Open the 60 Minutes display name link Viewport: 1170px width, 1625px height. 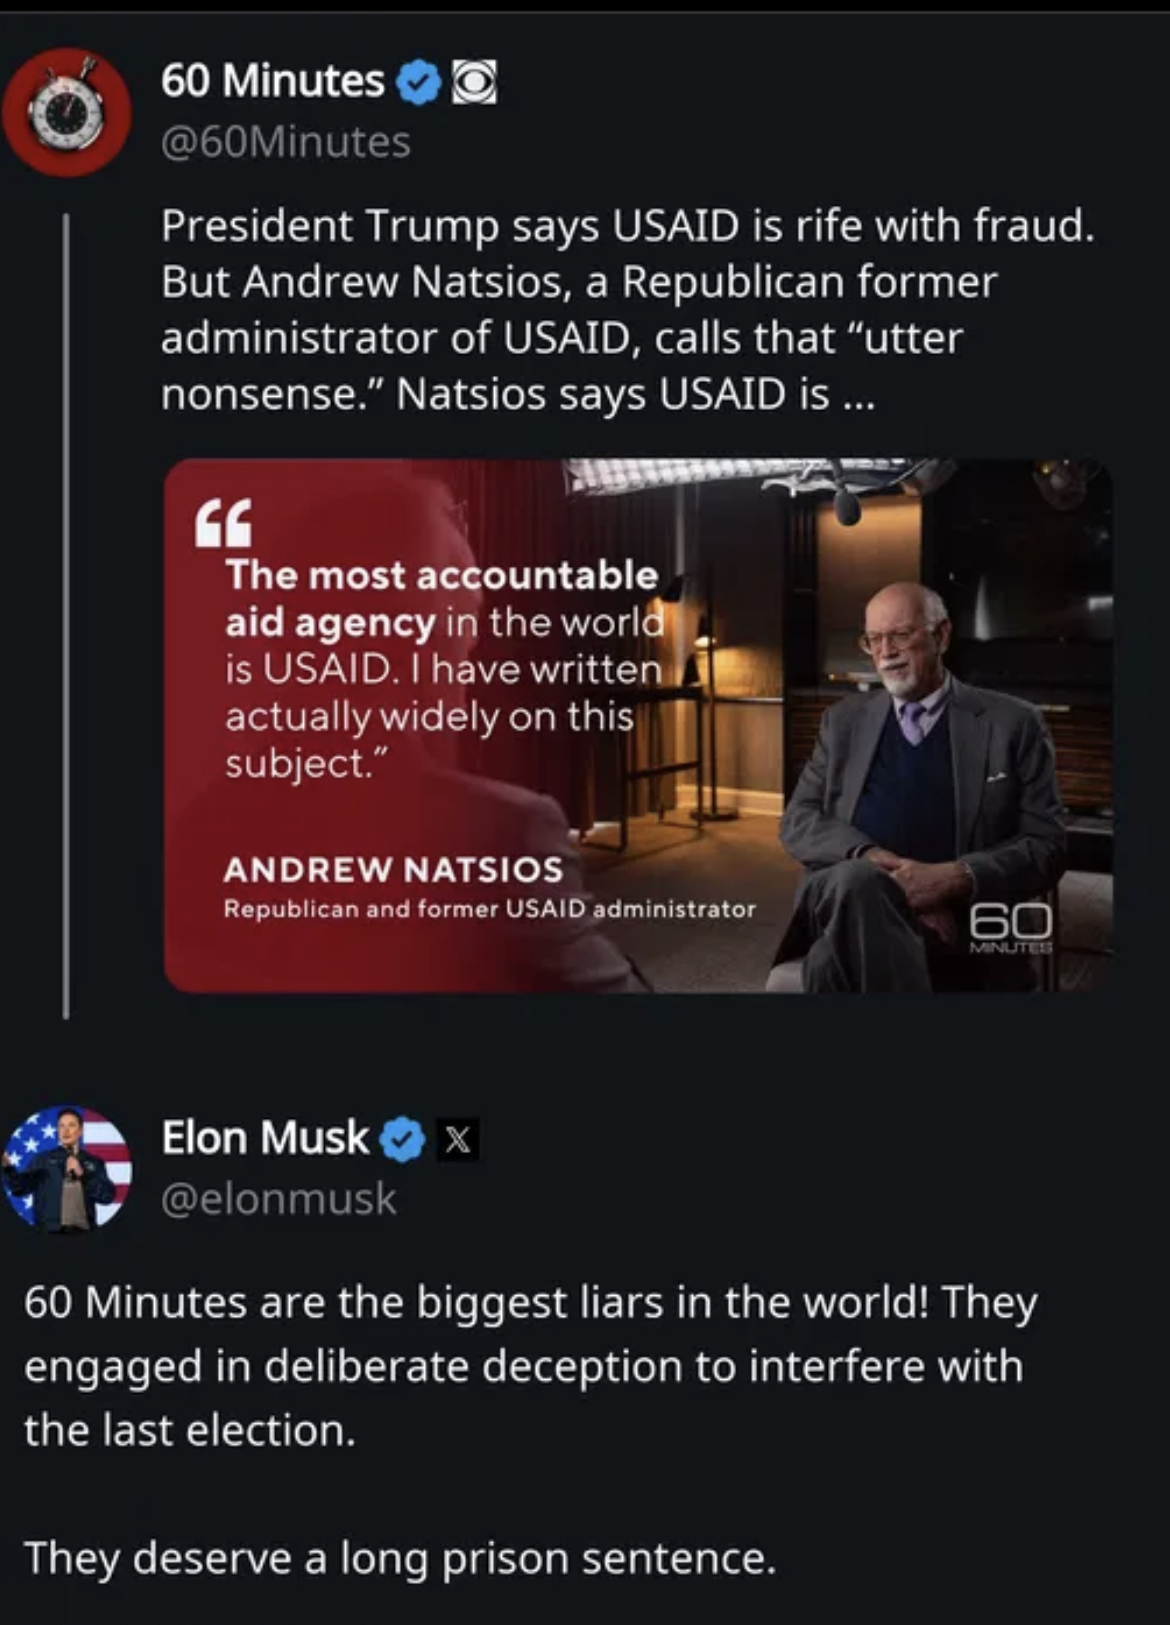click(x=272, y=81)
